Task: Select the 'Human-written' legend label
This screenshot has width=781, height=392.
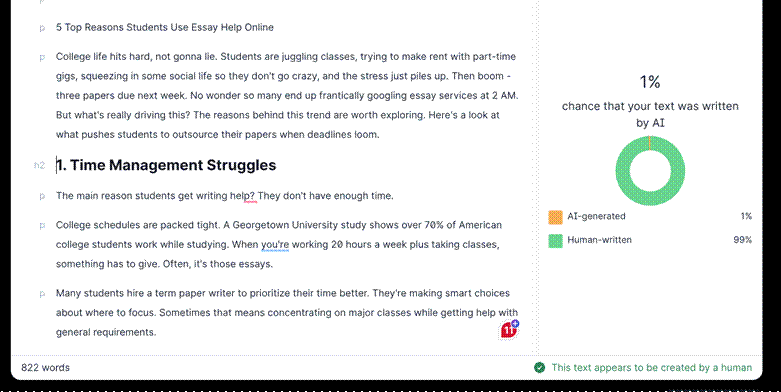Action: click(x=599, y=240)
